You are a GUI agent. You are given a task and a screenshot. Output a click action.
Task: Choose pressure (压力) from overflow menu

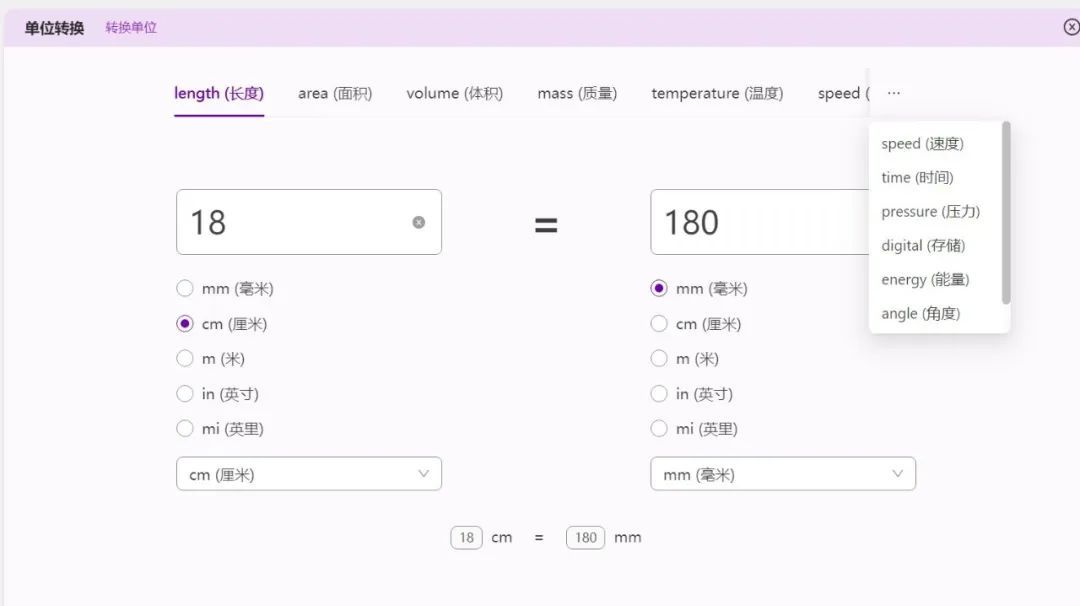coord(930,212)
